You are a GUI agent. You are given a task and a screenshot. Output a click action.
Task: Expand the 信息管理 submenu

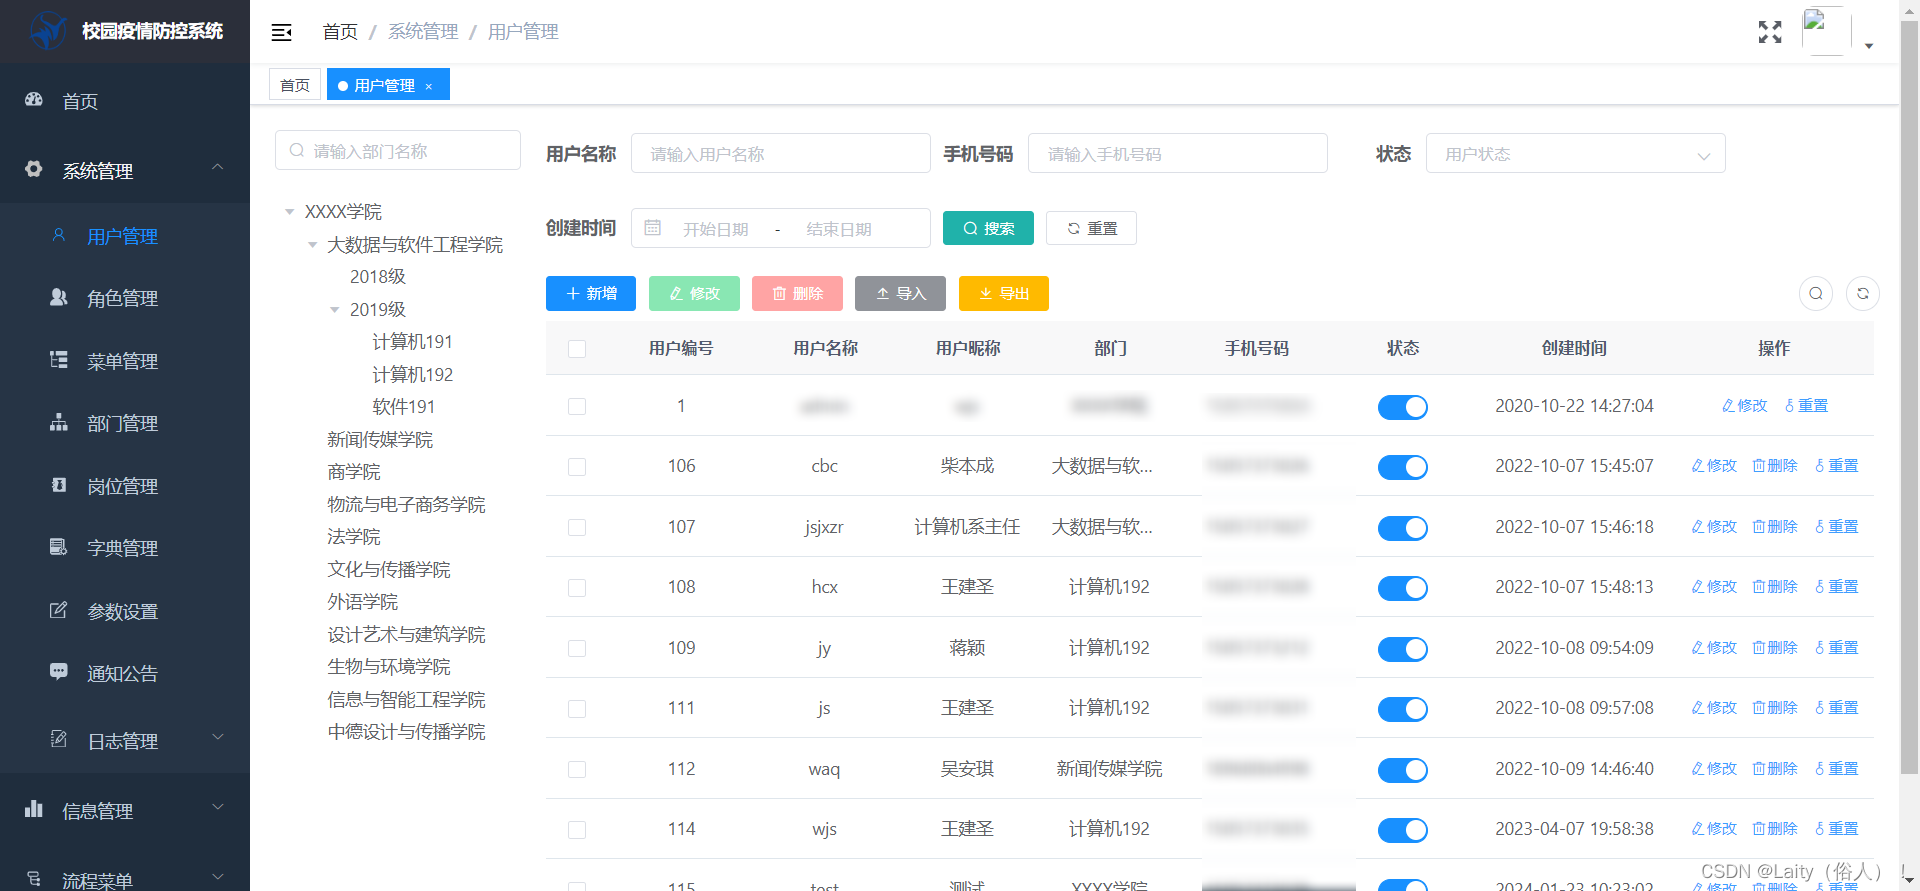click(x=217, y=808)
